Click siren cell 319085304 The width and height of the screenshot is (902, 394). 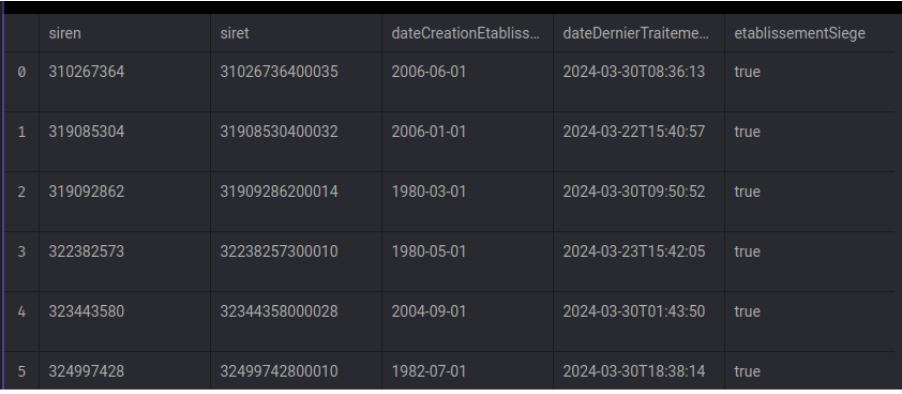point(86,132)
